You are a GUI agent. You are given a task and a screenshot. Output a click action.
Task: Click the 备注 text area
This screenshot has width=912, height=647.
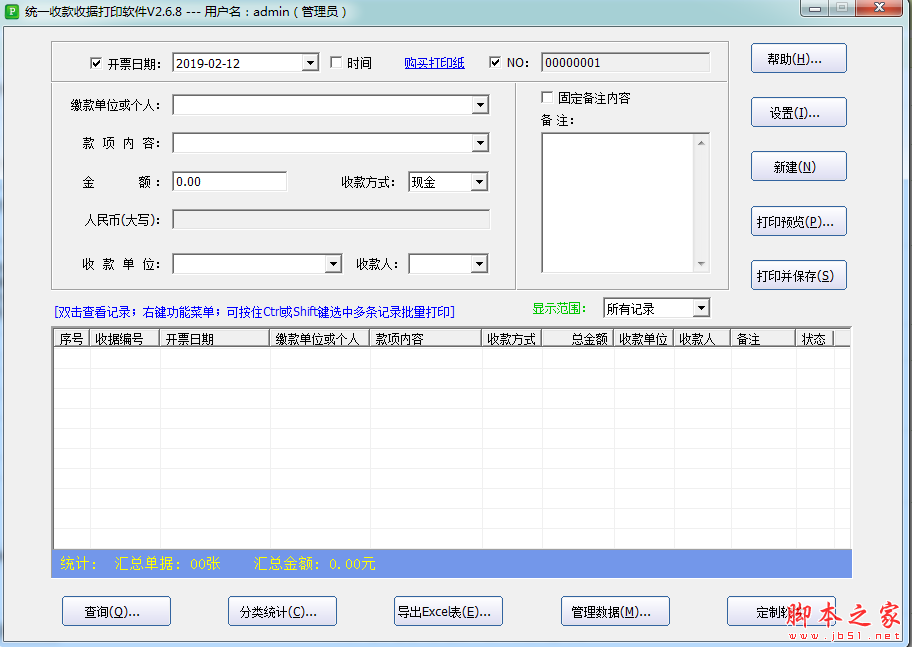coord(618,202)
